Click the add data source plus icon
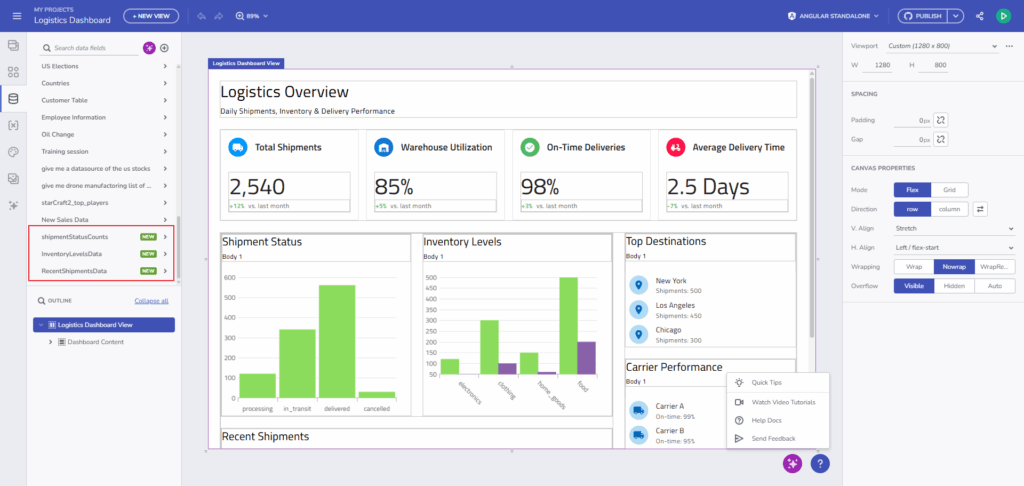 pyautogui.click(x=165, y=48)
